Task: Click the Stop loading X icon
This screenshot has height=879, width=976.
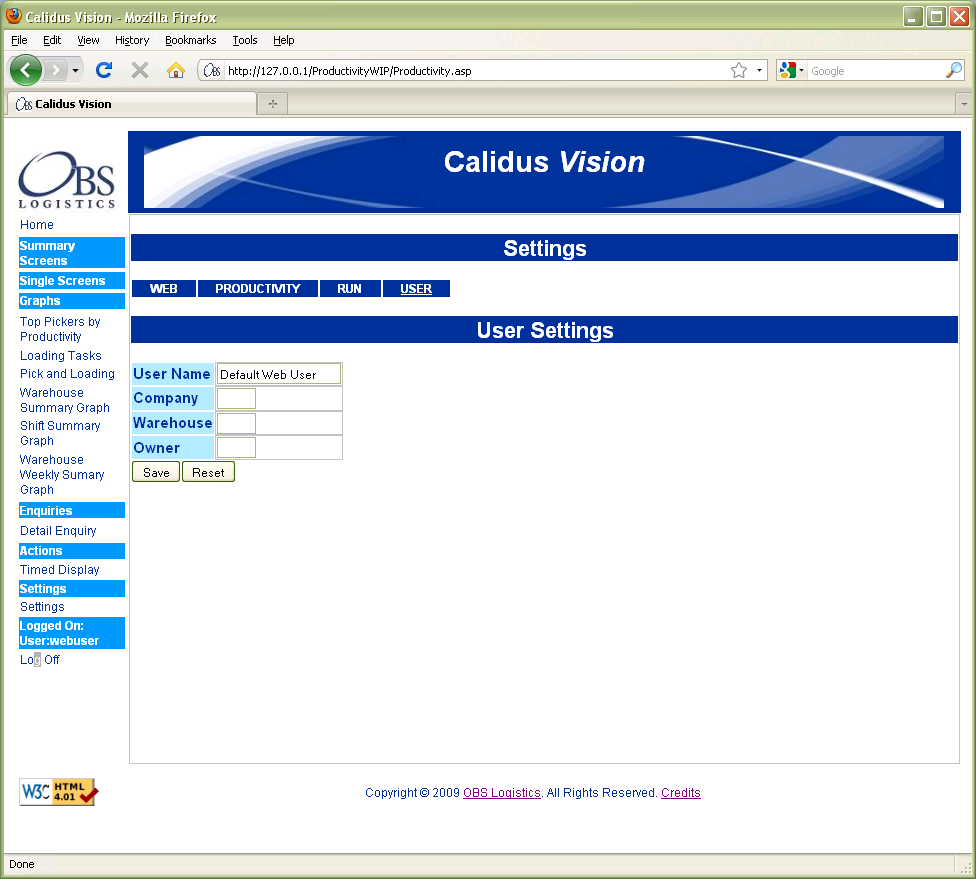Action: [140, 70]
